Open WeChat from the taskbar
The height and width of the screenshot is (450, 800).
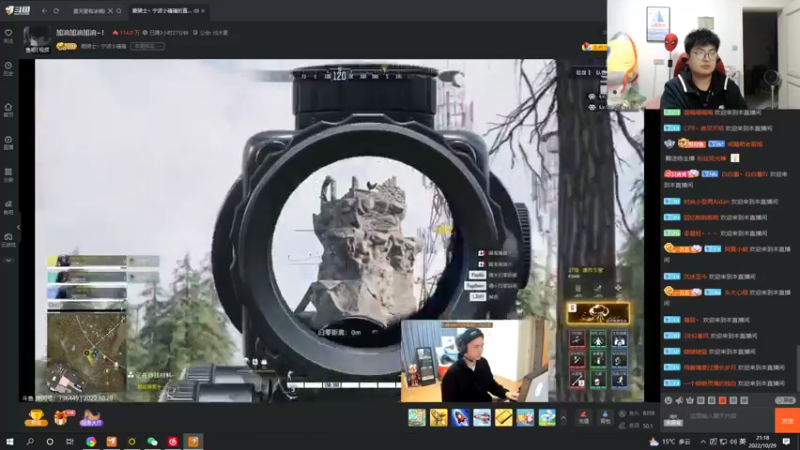[x=152, y=441]
